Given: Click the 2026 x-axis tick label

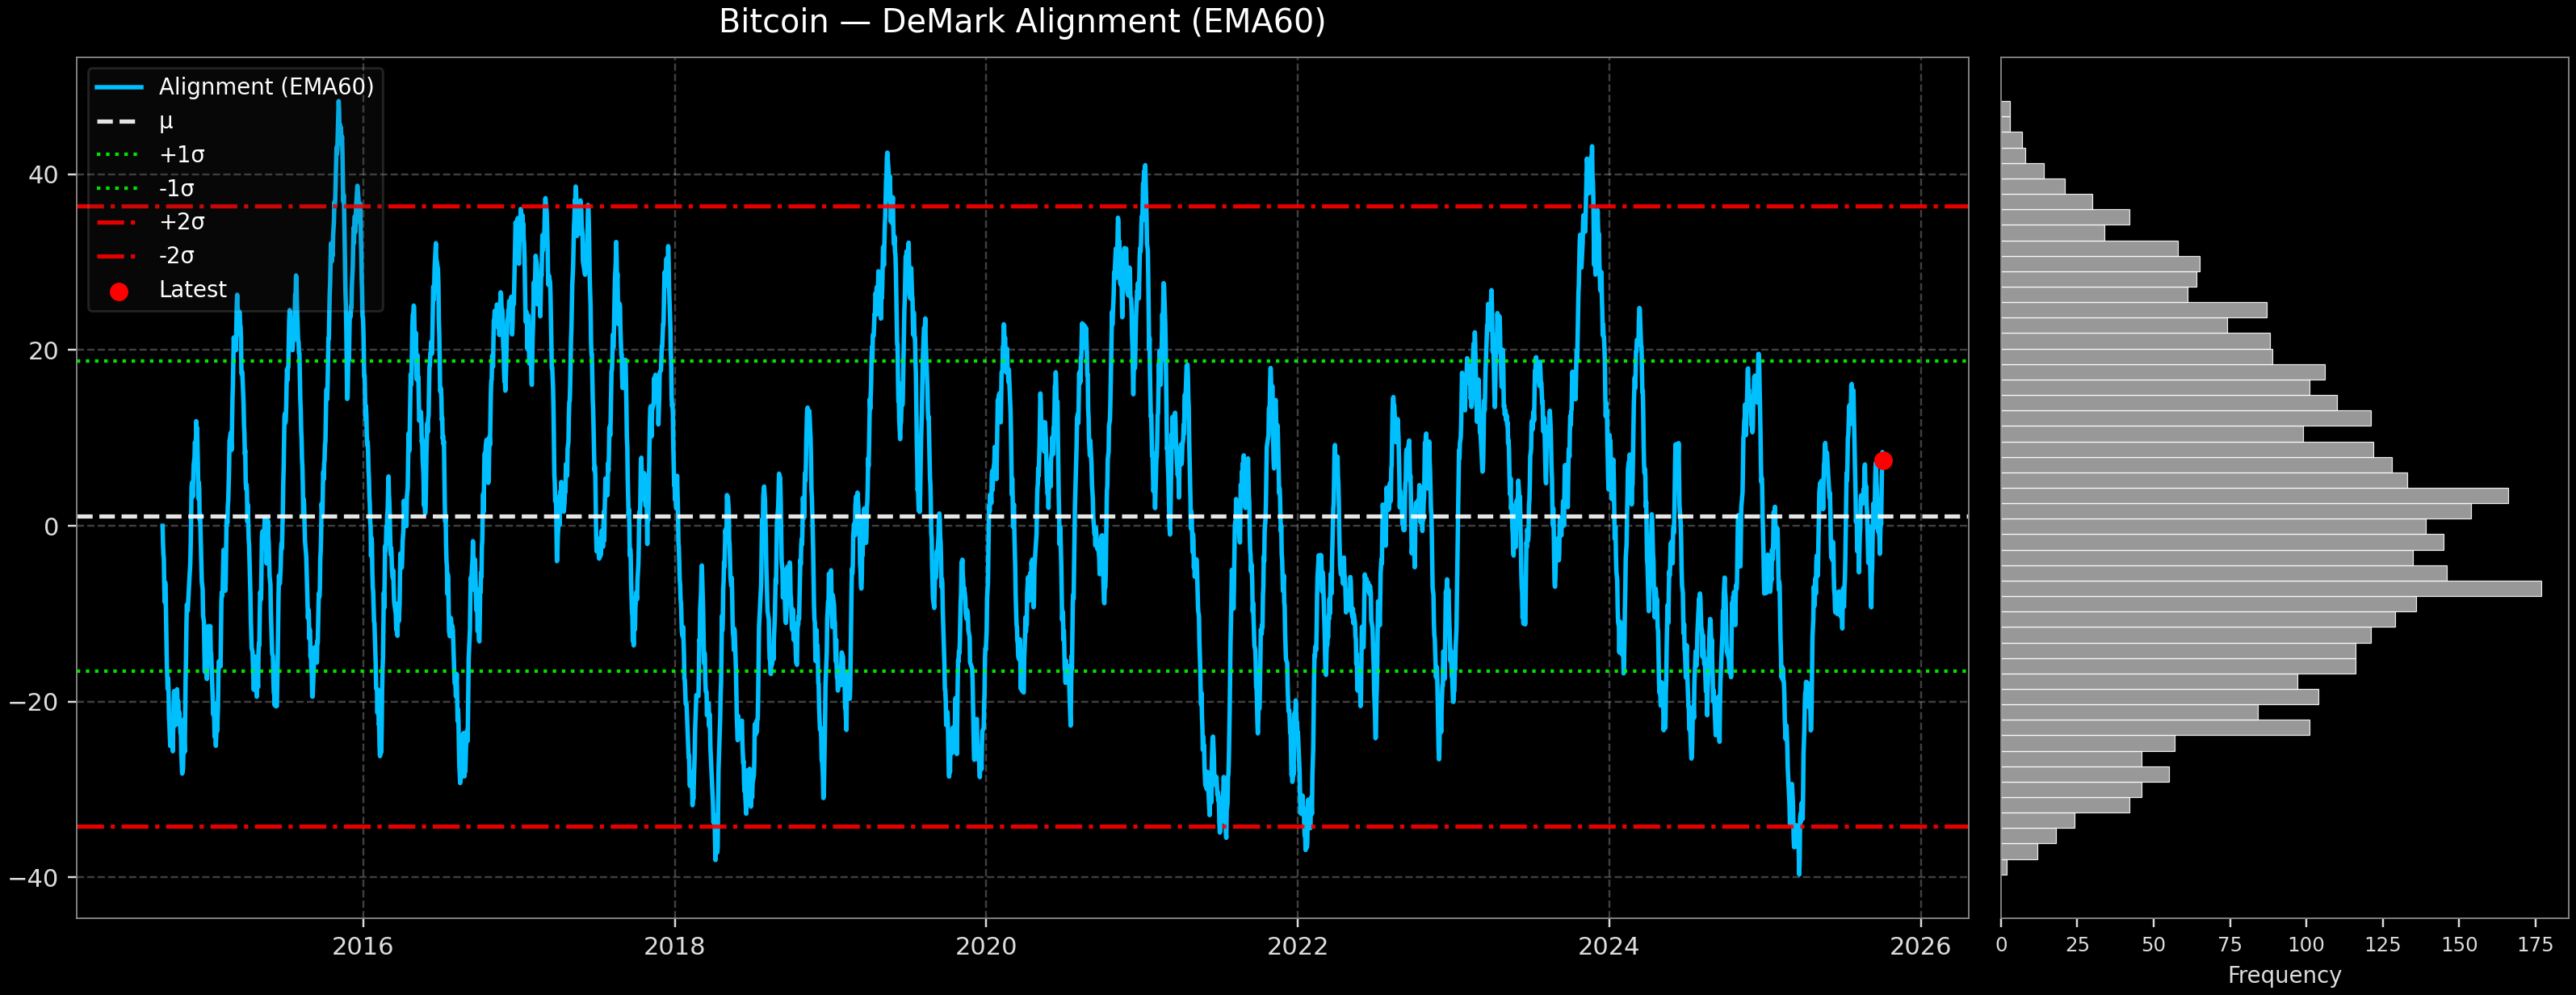Looking at the screenshot, I should (1920, 946).
